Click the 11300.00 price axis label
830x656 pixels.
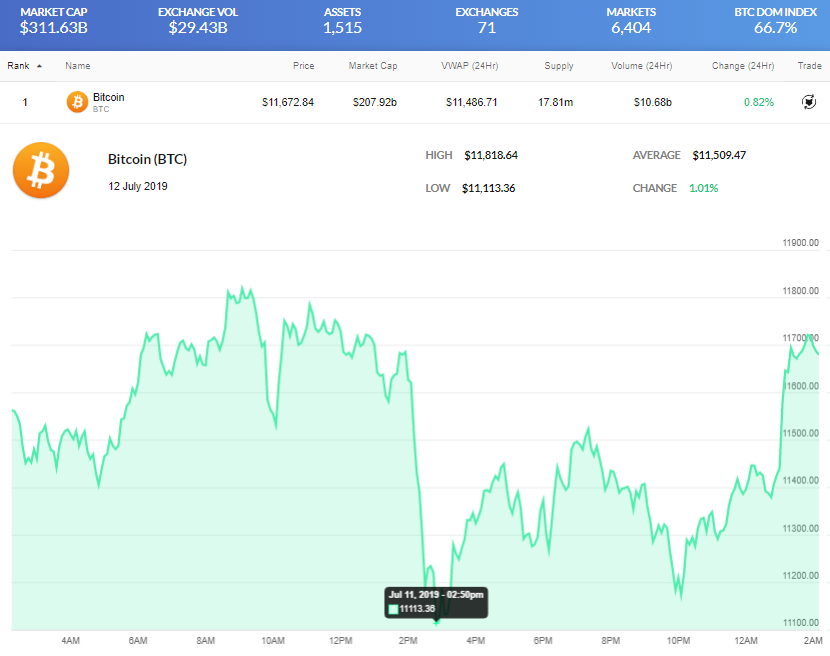[800, 528]
